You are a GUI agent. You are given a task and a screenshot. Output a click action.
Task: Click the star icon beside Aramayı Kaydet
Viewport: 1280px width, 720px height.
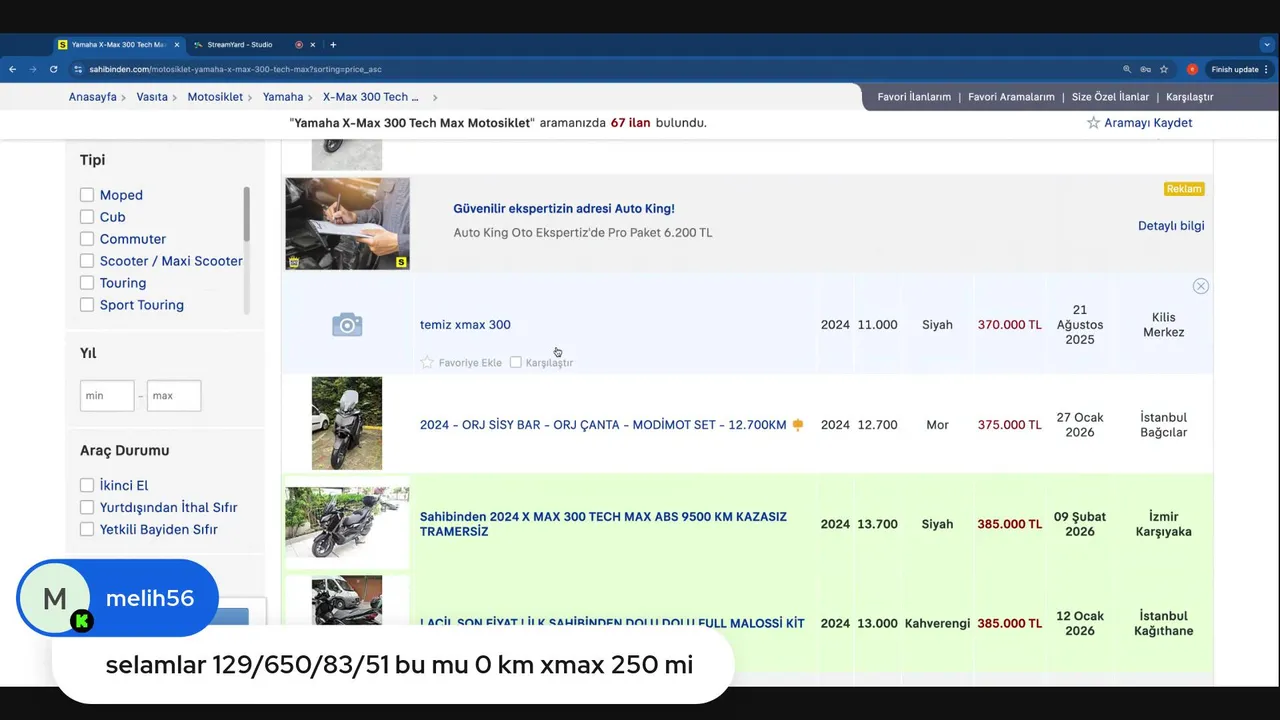coord(1093,123)
